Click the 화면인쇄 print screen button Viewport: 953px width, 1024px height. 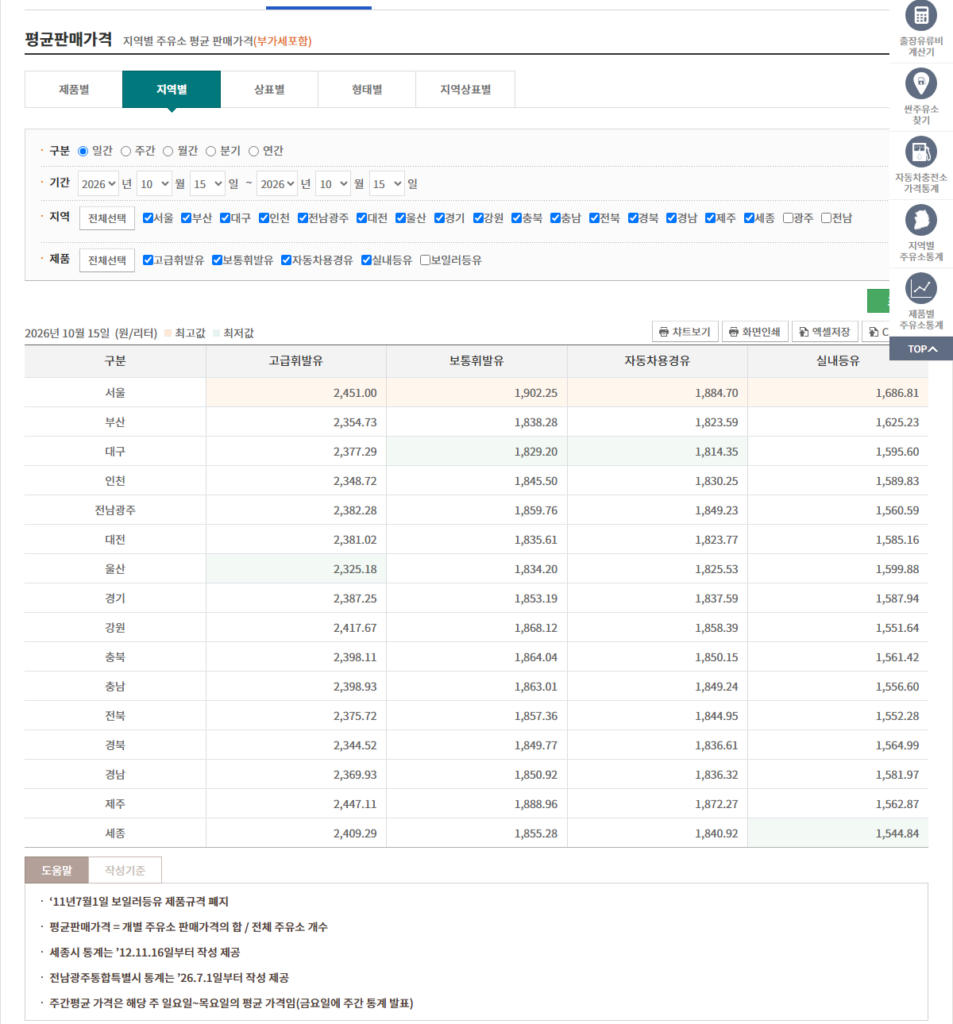click(755, 332)
